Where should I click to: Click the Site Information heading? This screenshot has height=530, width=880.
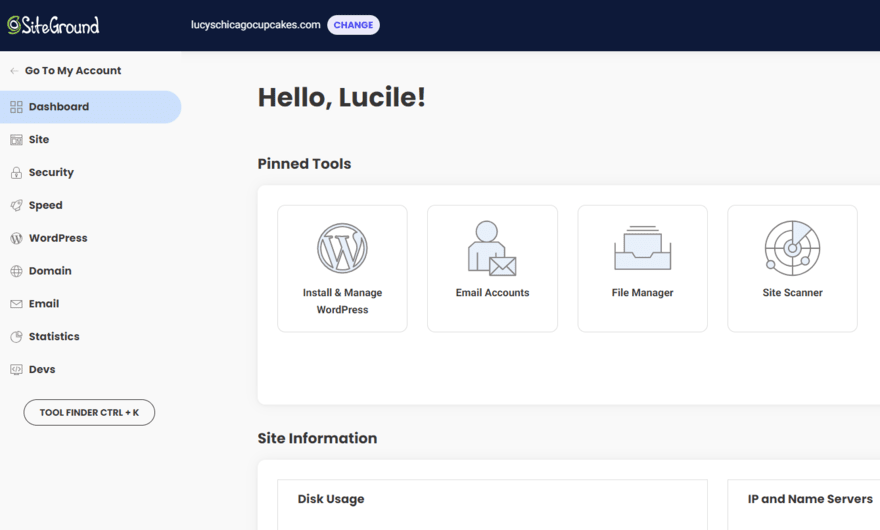click(317, 438)
